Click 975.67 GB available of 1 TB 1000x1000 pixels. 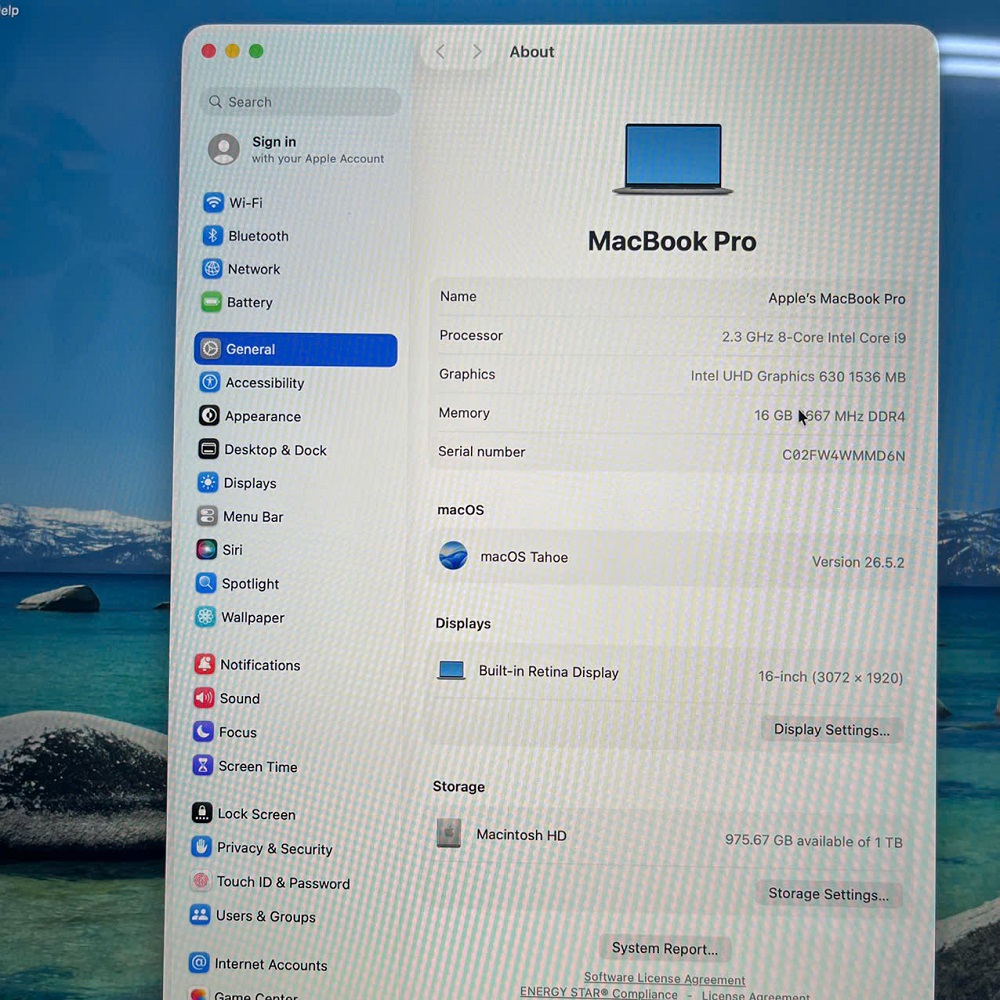click(x=814, y=841)
